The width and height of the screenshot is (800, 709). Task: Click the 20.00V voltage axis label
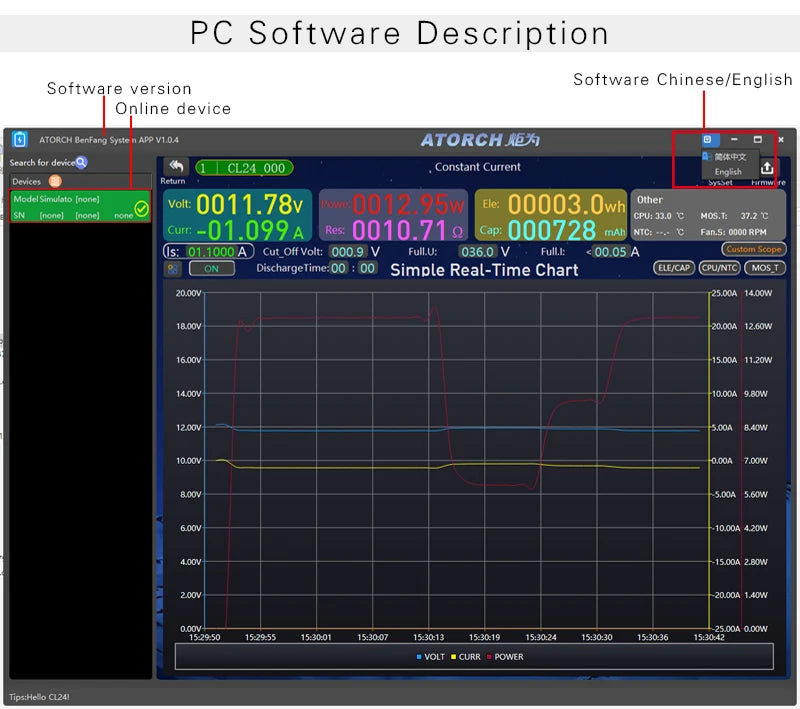coord(188,293)
